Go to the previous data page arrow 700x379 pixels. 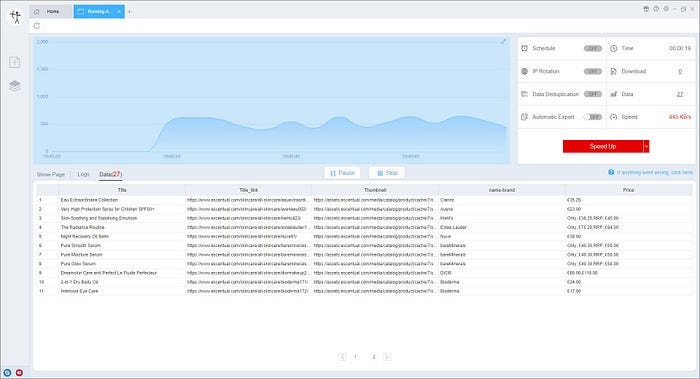click(342, 356)
